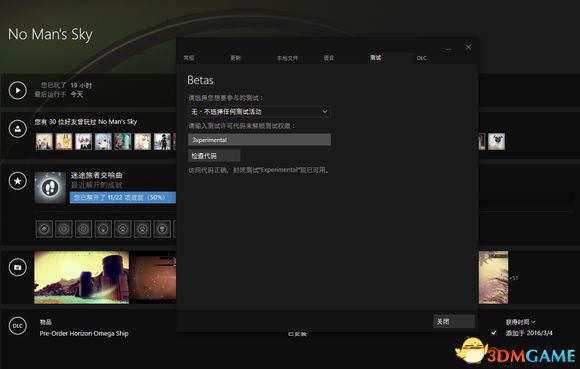Select the 测试 tab
The width and height of the screenshot is (580, 369).
click(375, 57)
